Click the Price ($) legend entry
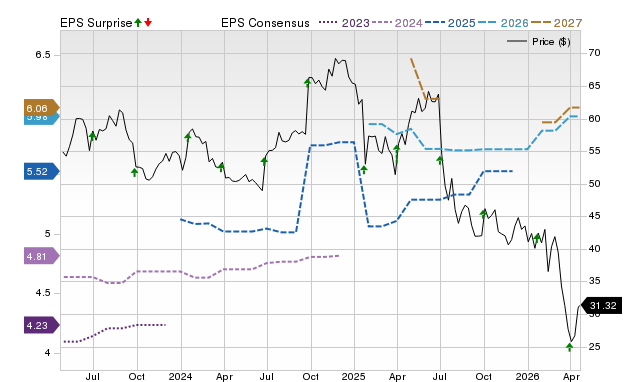Viewport: 640px width, 382px height. (x=539, y=42)
